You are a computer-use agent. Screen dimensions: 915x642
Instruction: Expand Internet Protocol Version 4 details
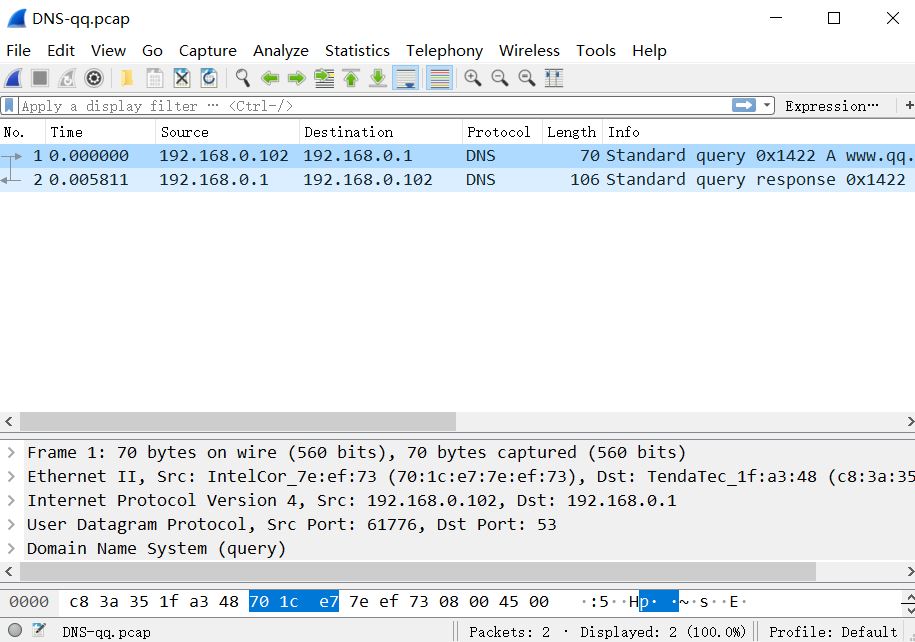(x=11, y=500)
